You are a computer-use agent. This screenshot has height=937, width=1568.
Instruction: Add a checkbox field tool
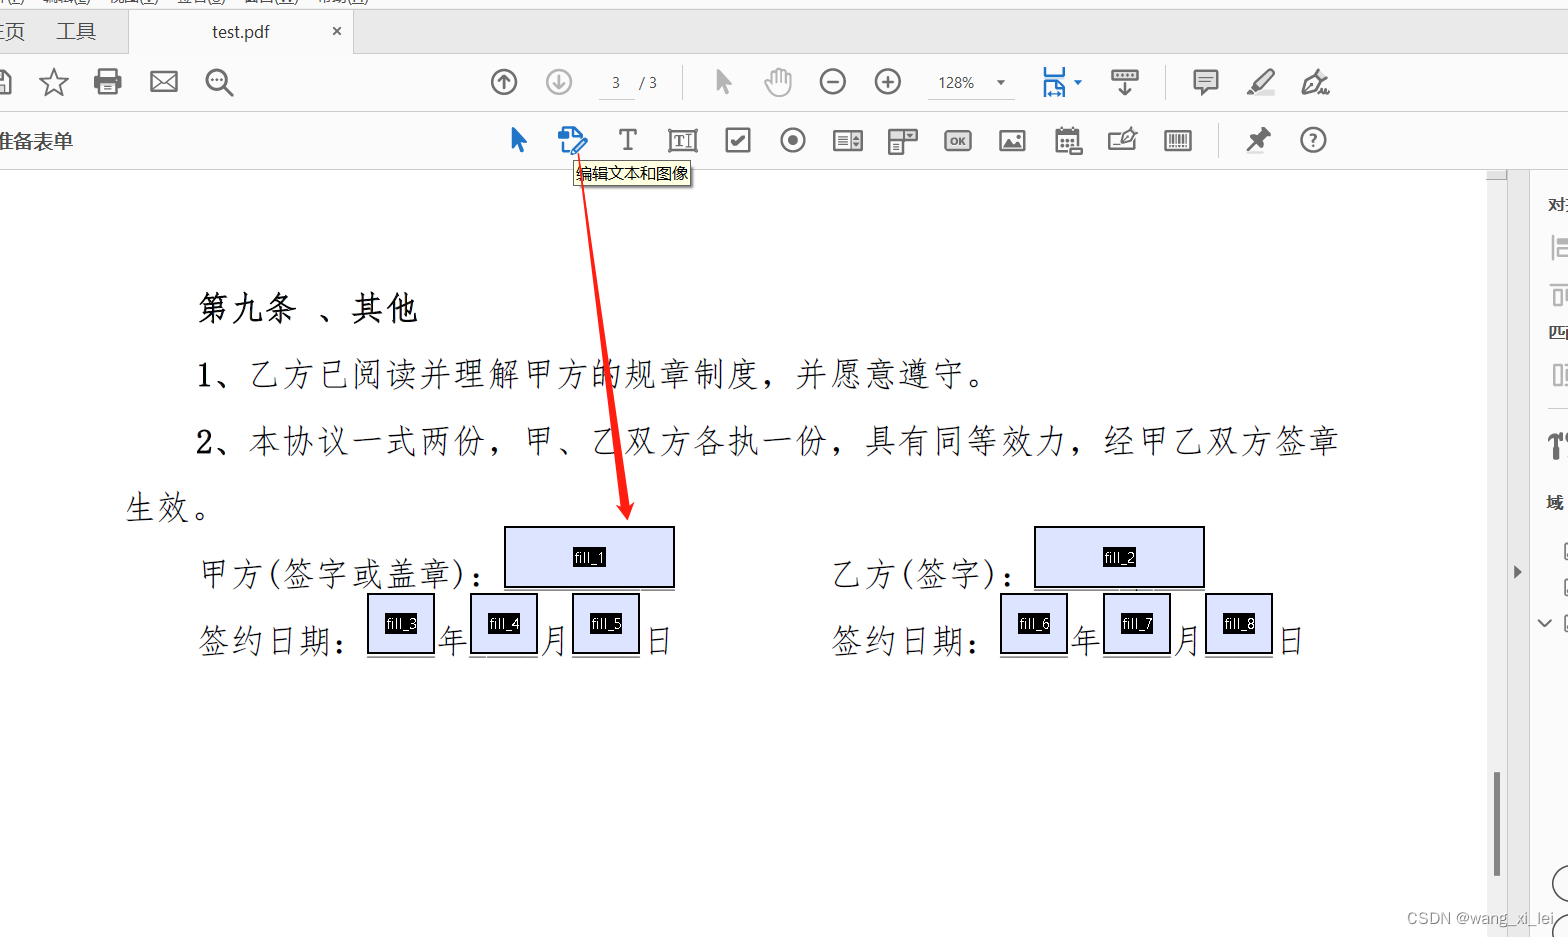click(738, 140)
